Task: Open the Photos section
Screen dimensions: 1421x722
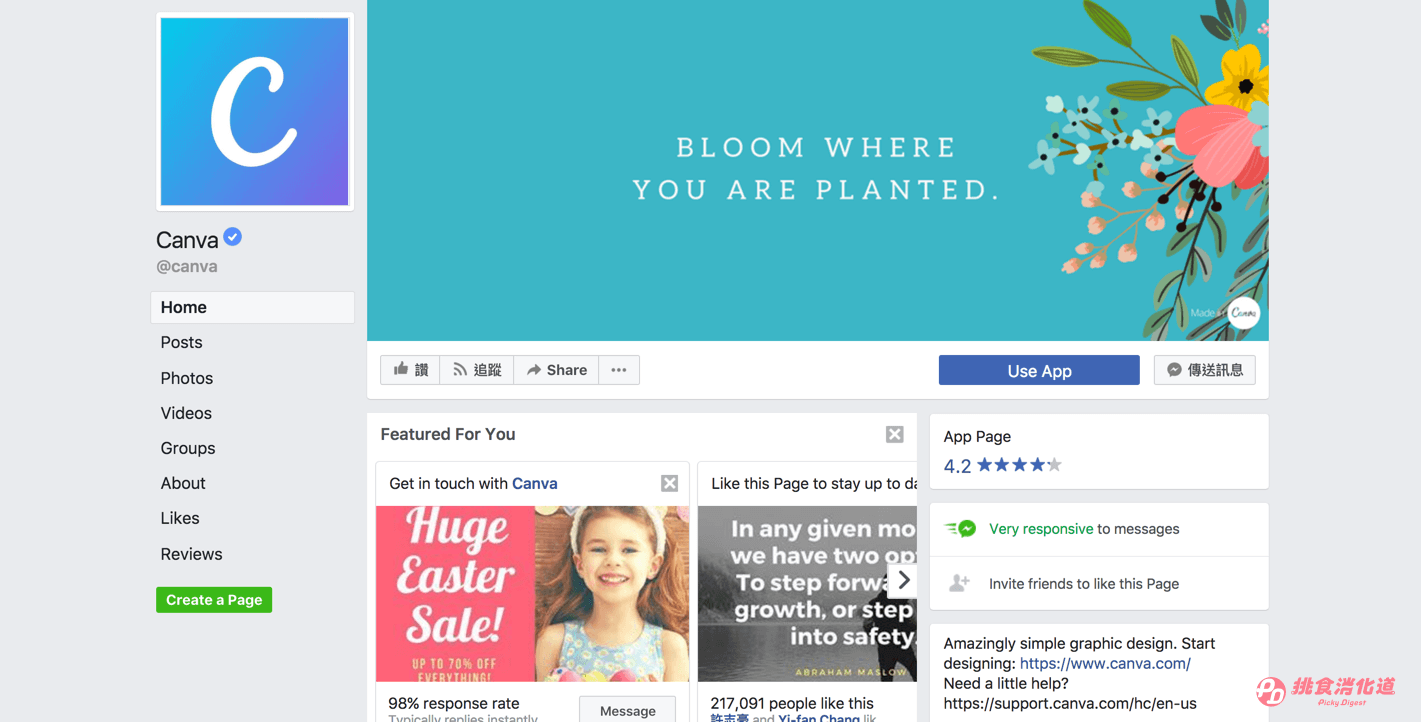Action: point(187,378)
